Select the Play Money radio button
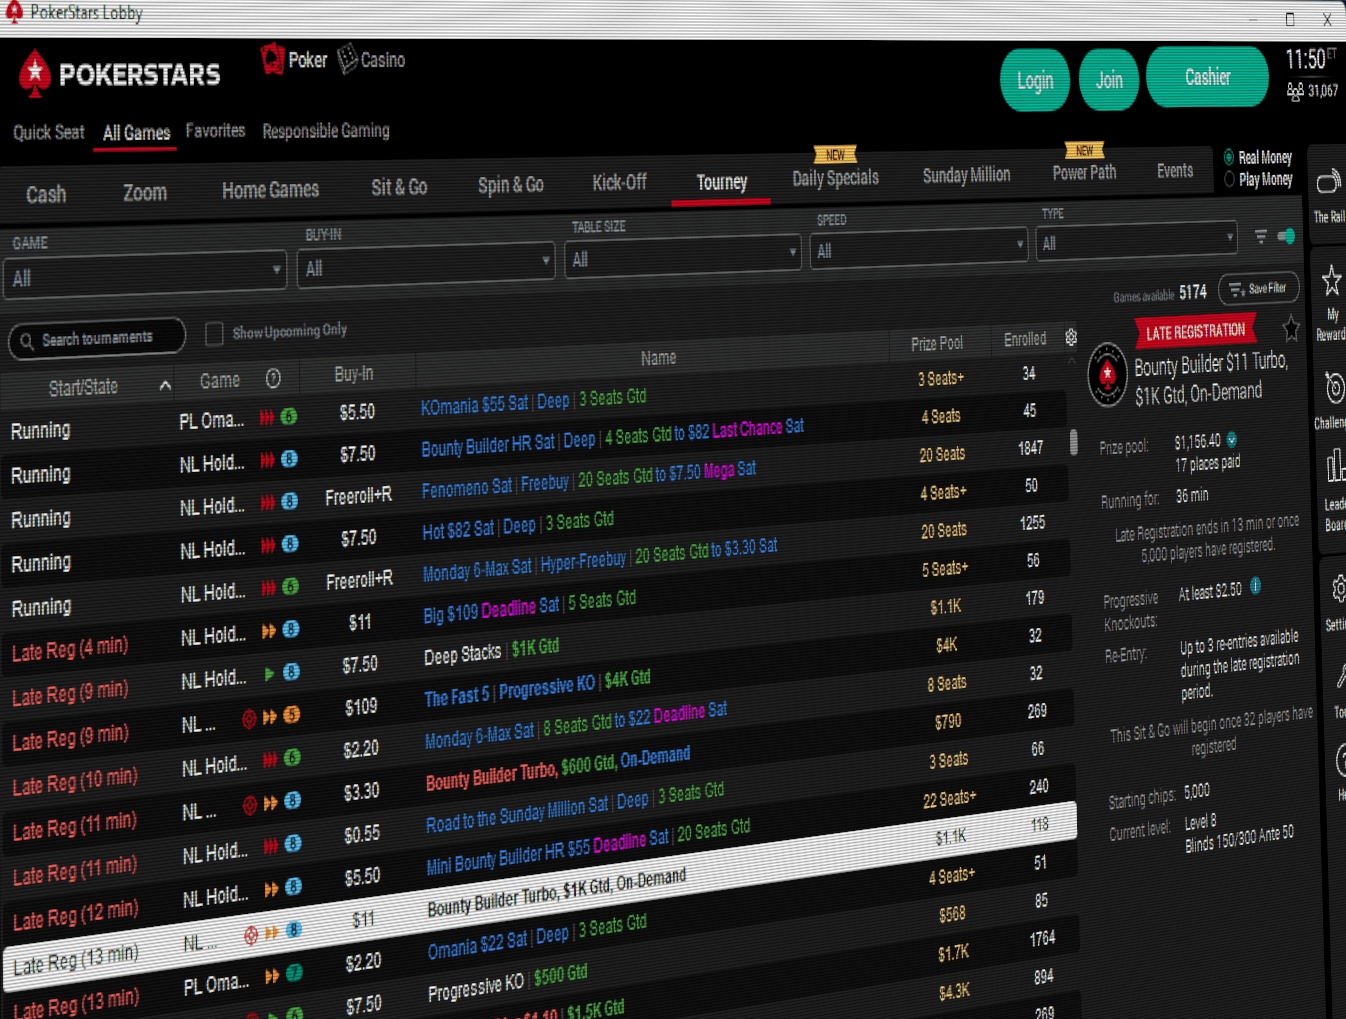 pyautogui.click(x=1228, y=179)
